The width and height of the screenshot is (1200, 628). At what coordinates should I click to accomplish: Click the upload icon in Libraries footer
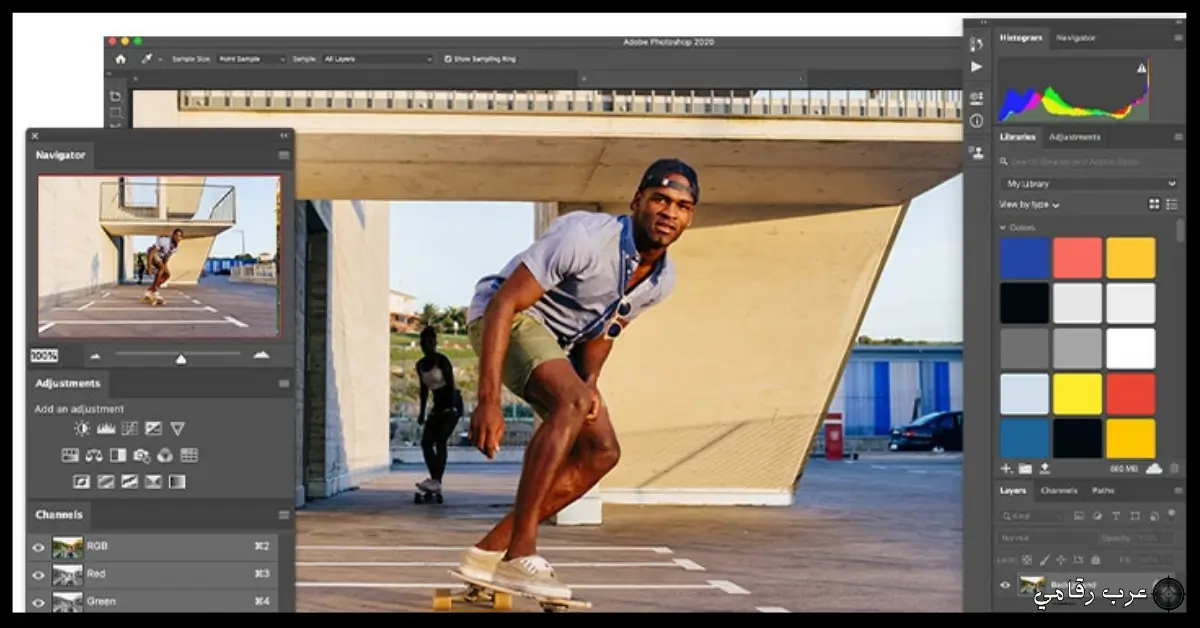pos(1045,468)
